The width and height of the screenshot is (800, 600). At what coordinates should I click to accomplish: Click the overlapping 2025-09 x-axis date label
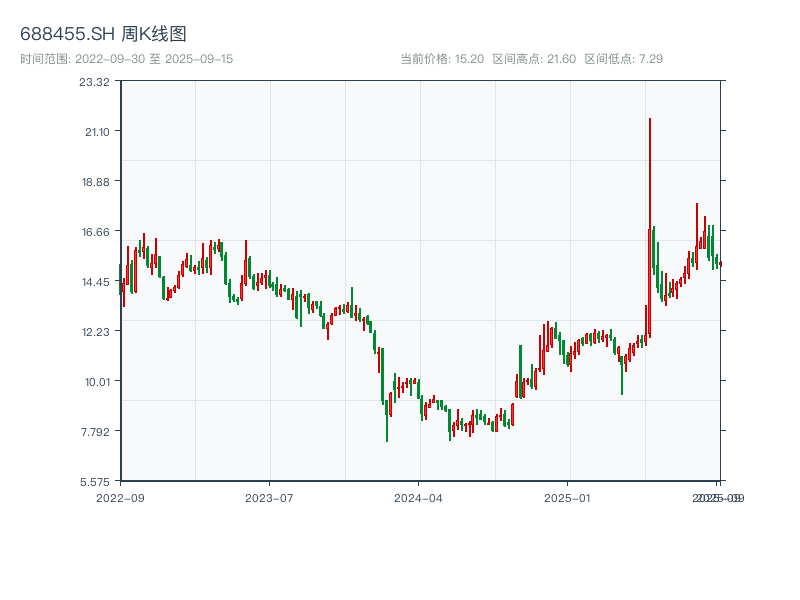tap(719, 497)
